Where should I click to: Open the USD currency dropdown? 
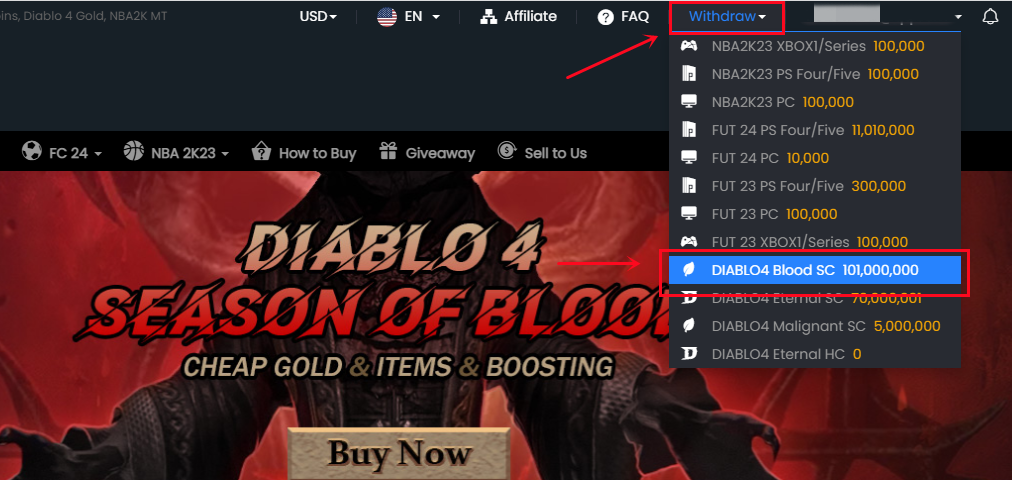coord(318,17)
